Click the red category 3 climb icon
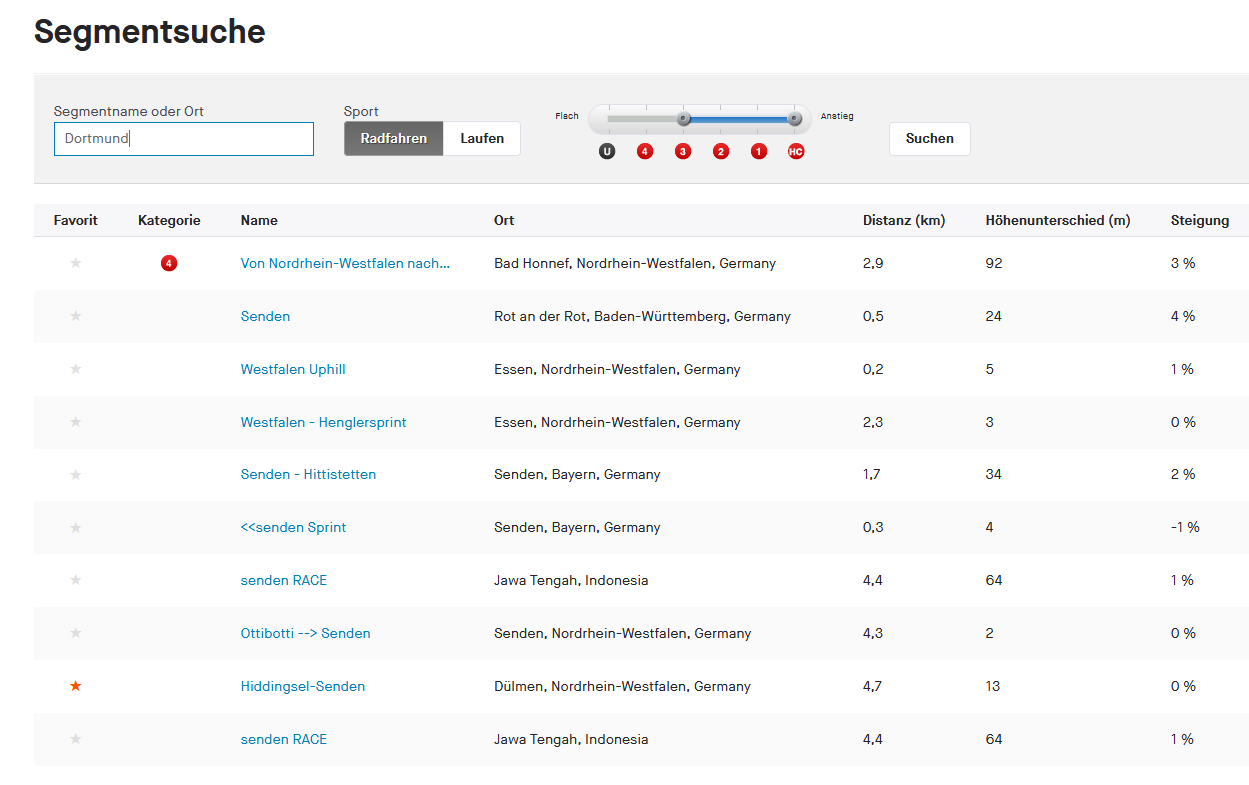1249x785 pixels. pyautogui.click(x=683, y=152)
